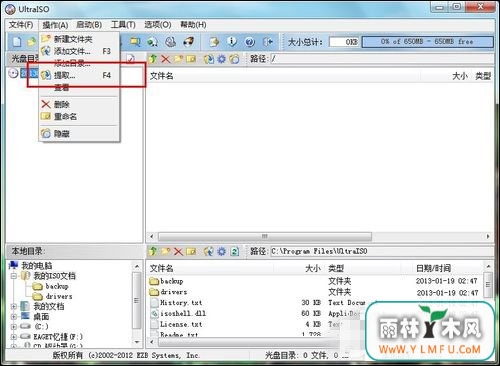Click gear properties icon in disc pane toolbar
500x366 pixels.
tap(222, 59)
